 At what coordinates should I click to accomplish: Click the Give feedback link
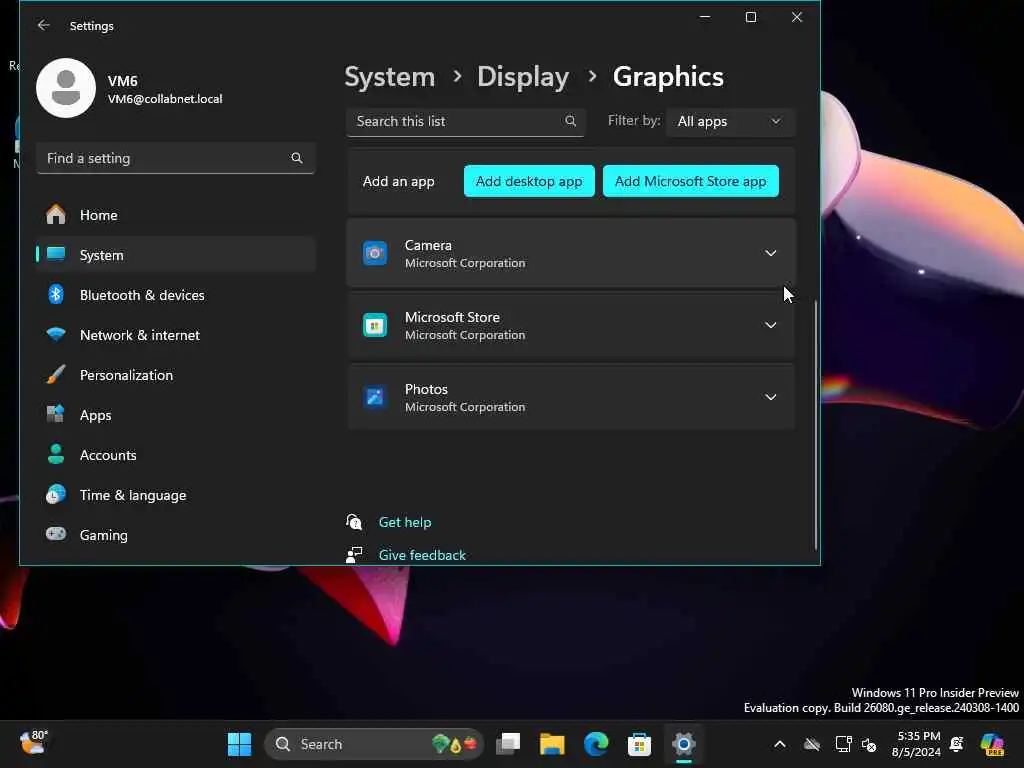[x=422, y=554]
